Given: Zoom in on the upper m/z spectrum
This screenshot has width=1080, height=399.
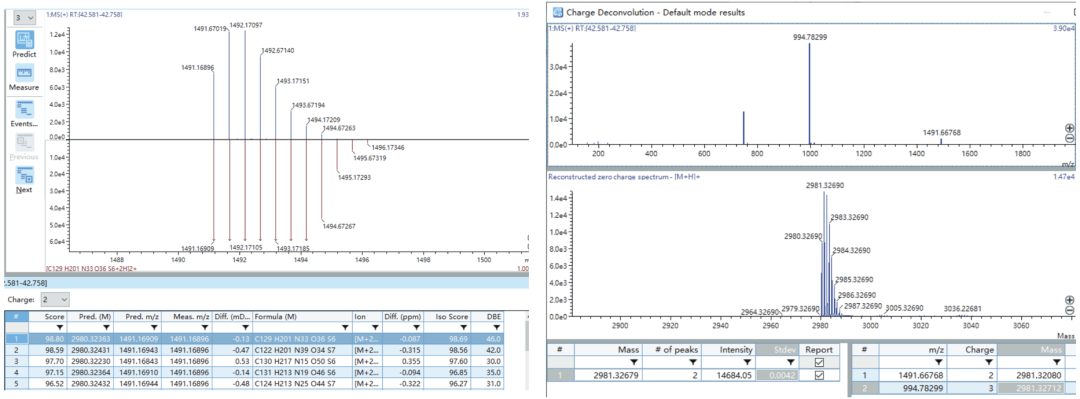Looking at the screenshot, I should pos(1070,128).
